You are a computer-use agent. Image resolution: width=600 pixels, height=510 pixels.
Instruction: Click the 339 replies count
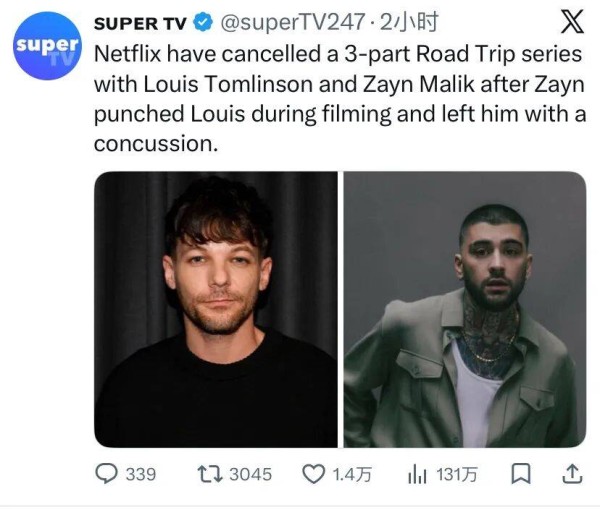click(x=140, y=474)
